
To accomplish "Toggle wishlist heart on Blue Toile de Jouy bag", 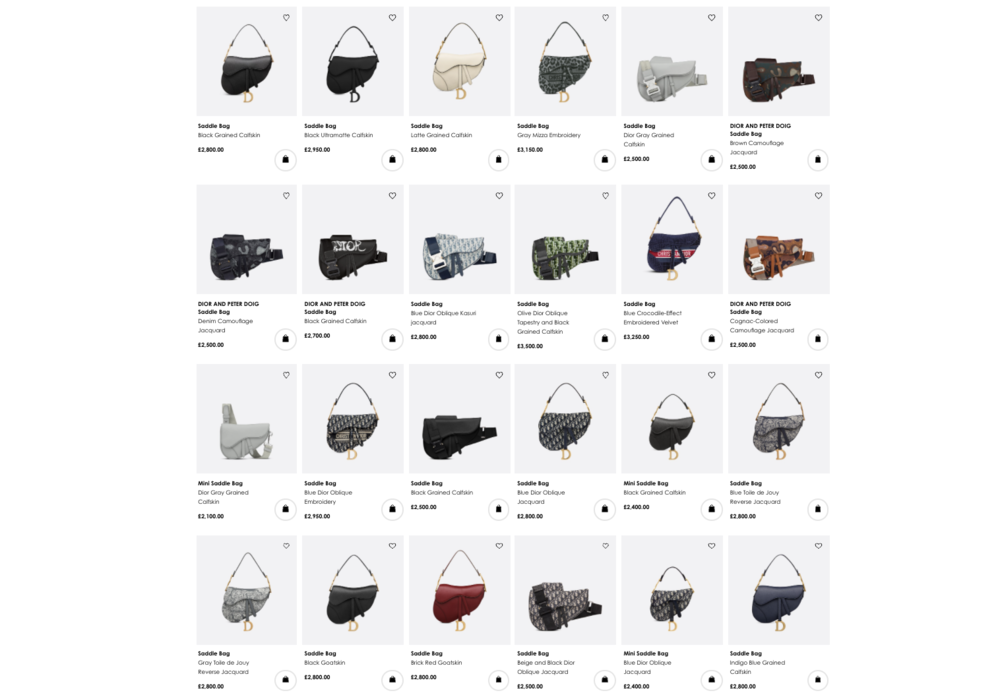I will [818, 375].
